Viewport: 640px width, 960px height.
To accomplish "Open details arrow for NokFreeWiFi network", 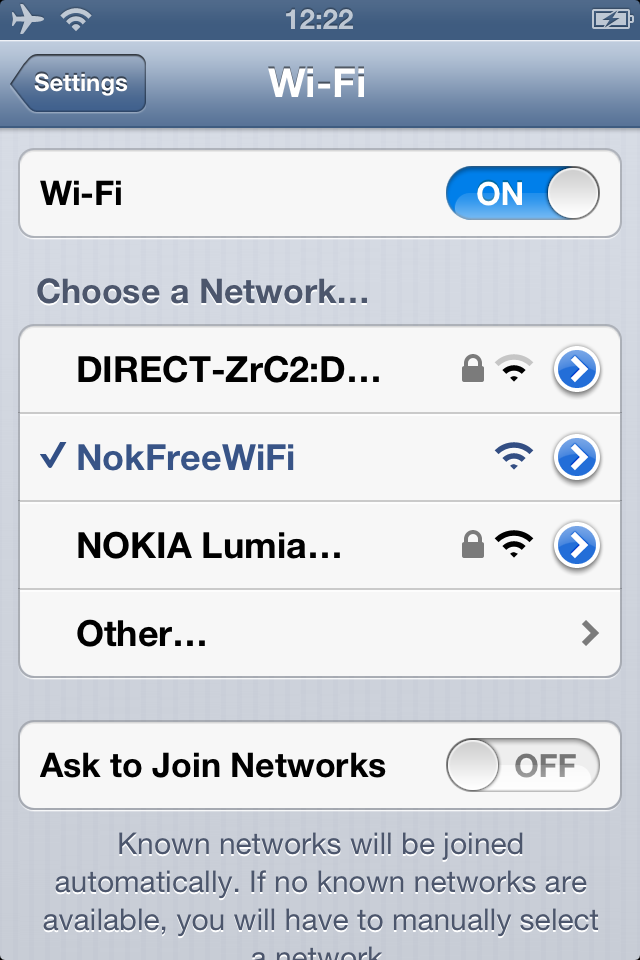I will click(576, 457).
